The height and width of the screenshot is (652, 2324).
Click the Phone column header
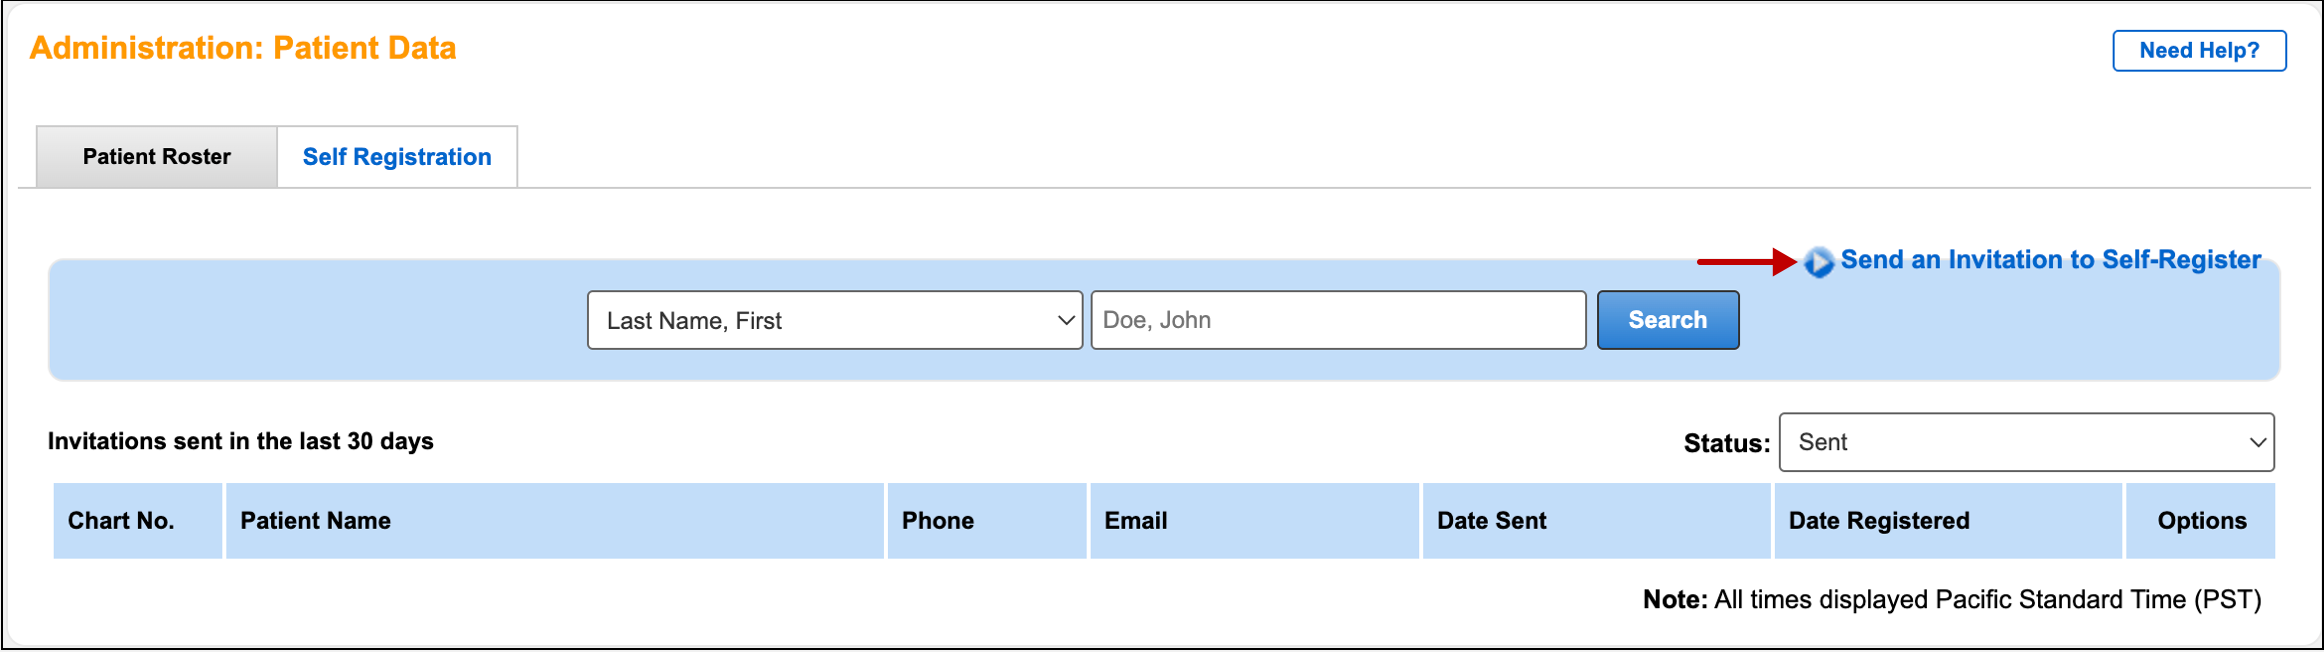tap(936, 520)
